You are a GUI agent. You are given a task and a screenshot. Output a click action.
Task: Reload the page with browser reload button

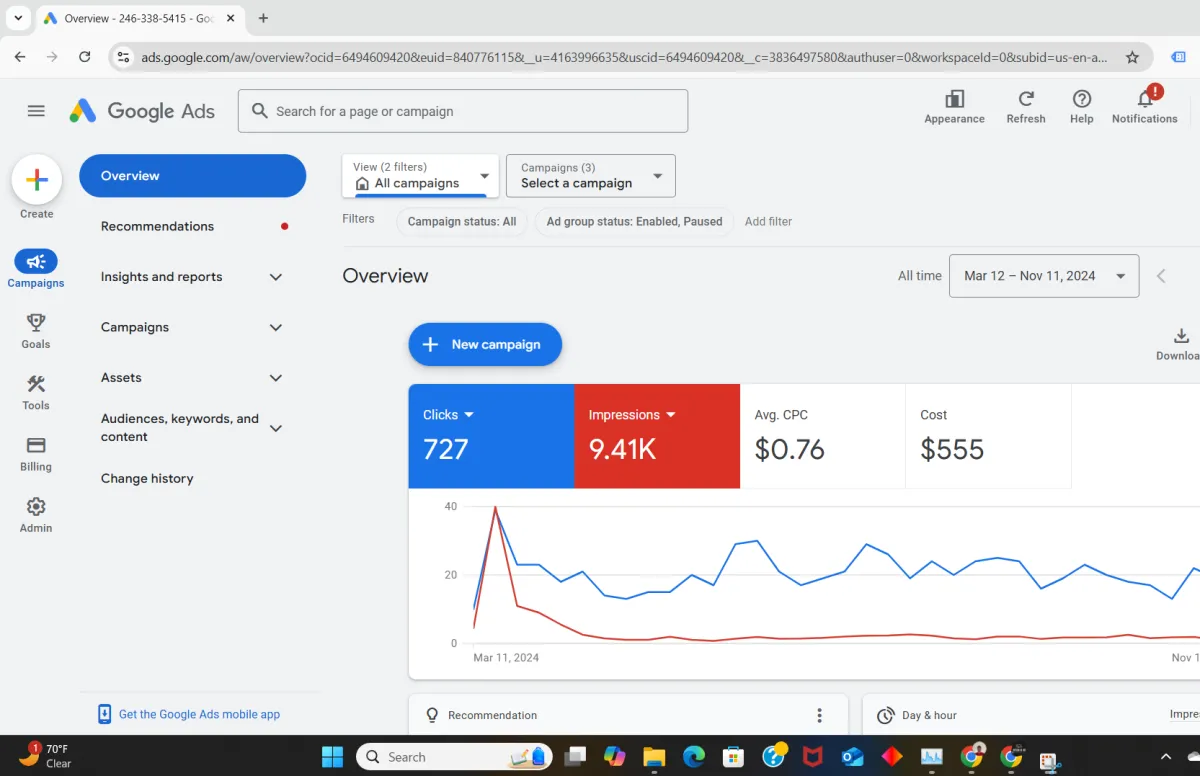click(x=85, y=57)
